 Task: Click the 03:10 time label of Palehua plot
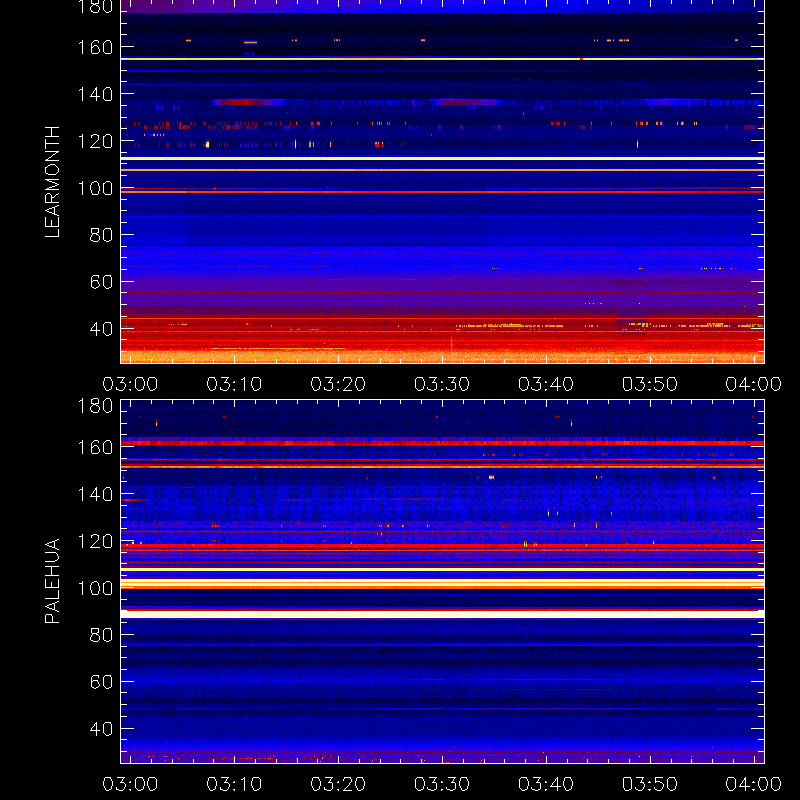pyautogui.click(x=234, y=784)
